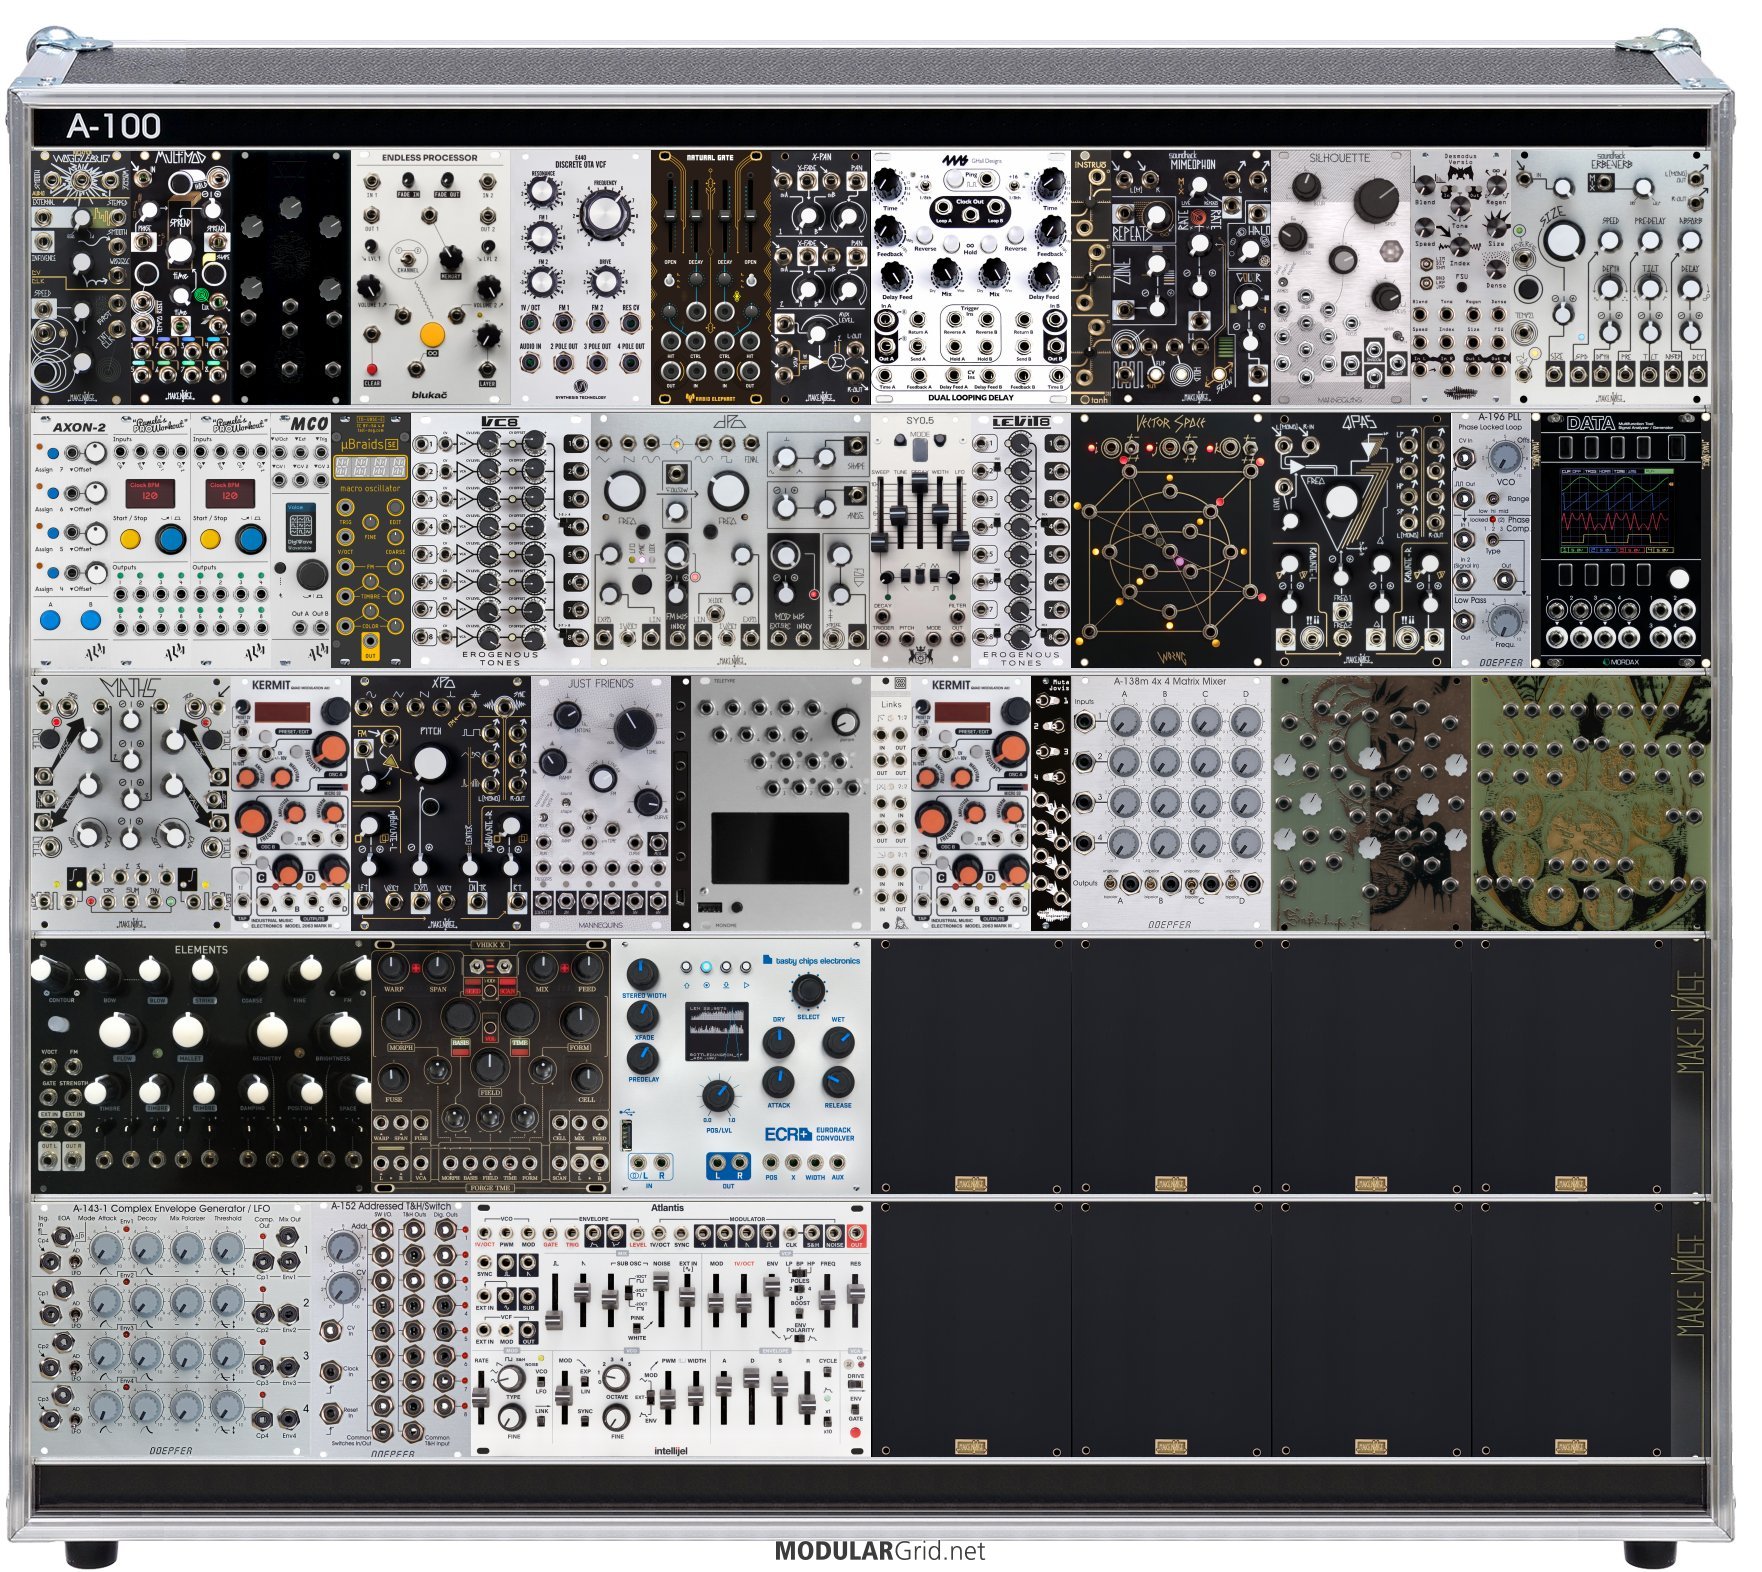Click the ECR+ Eurorack Convolver logo
Viewport: 1762px width, 1572px height.
(809, 1134)
